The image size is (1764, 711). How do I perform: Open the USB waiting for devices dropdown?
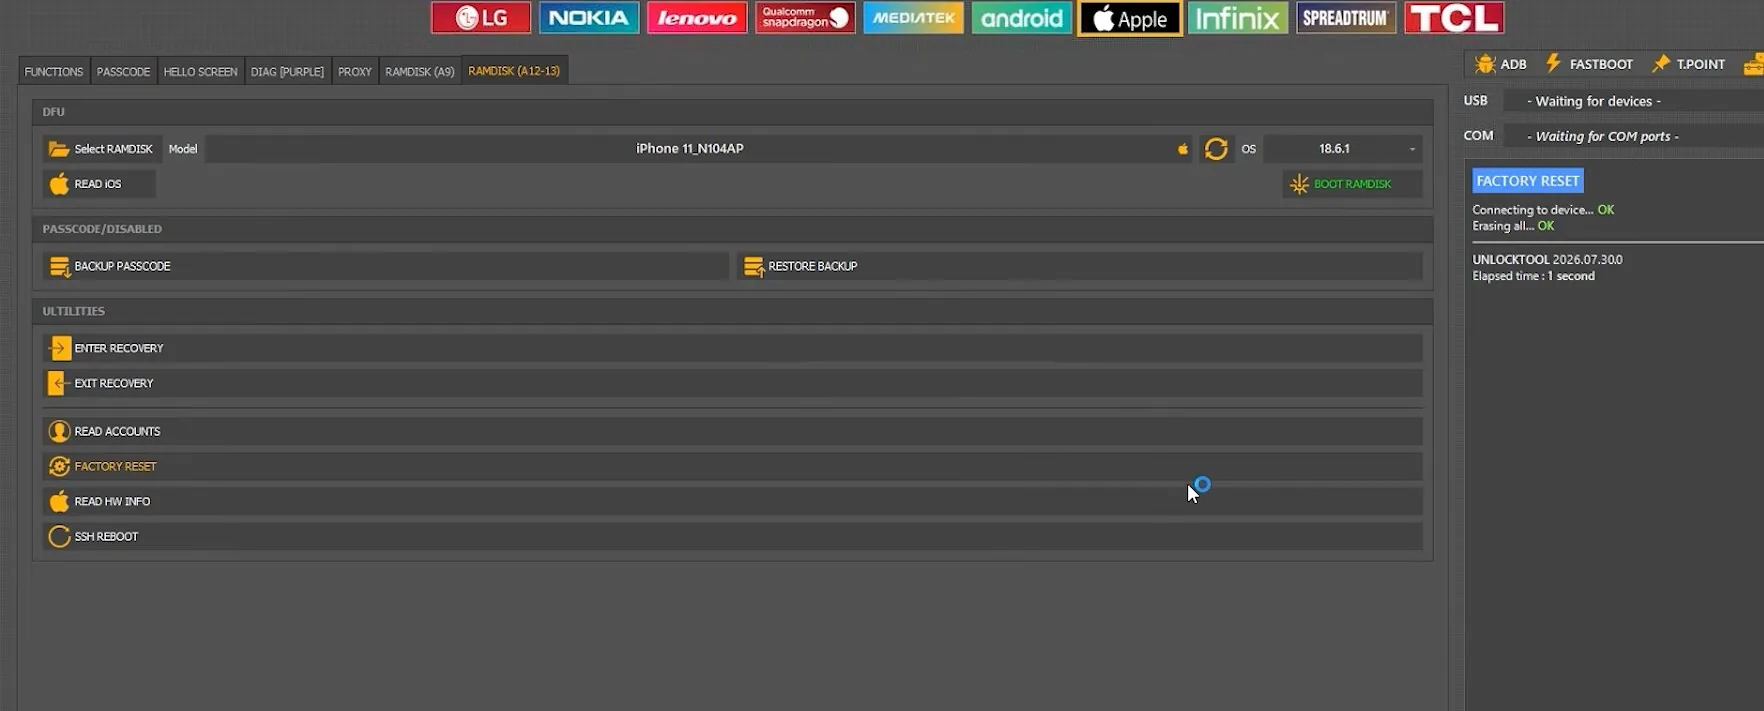(1634, 101)
